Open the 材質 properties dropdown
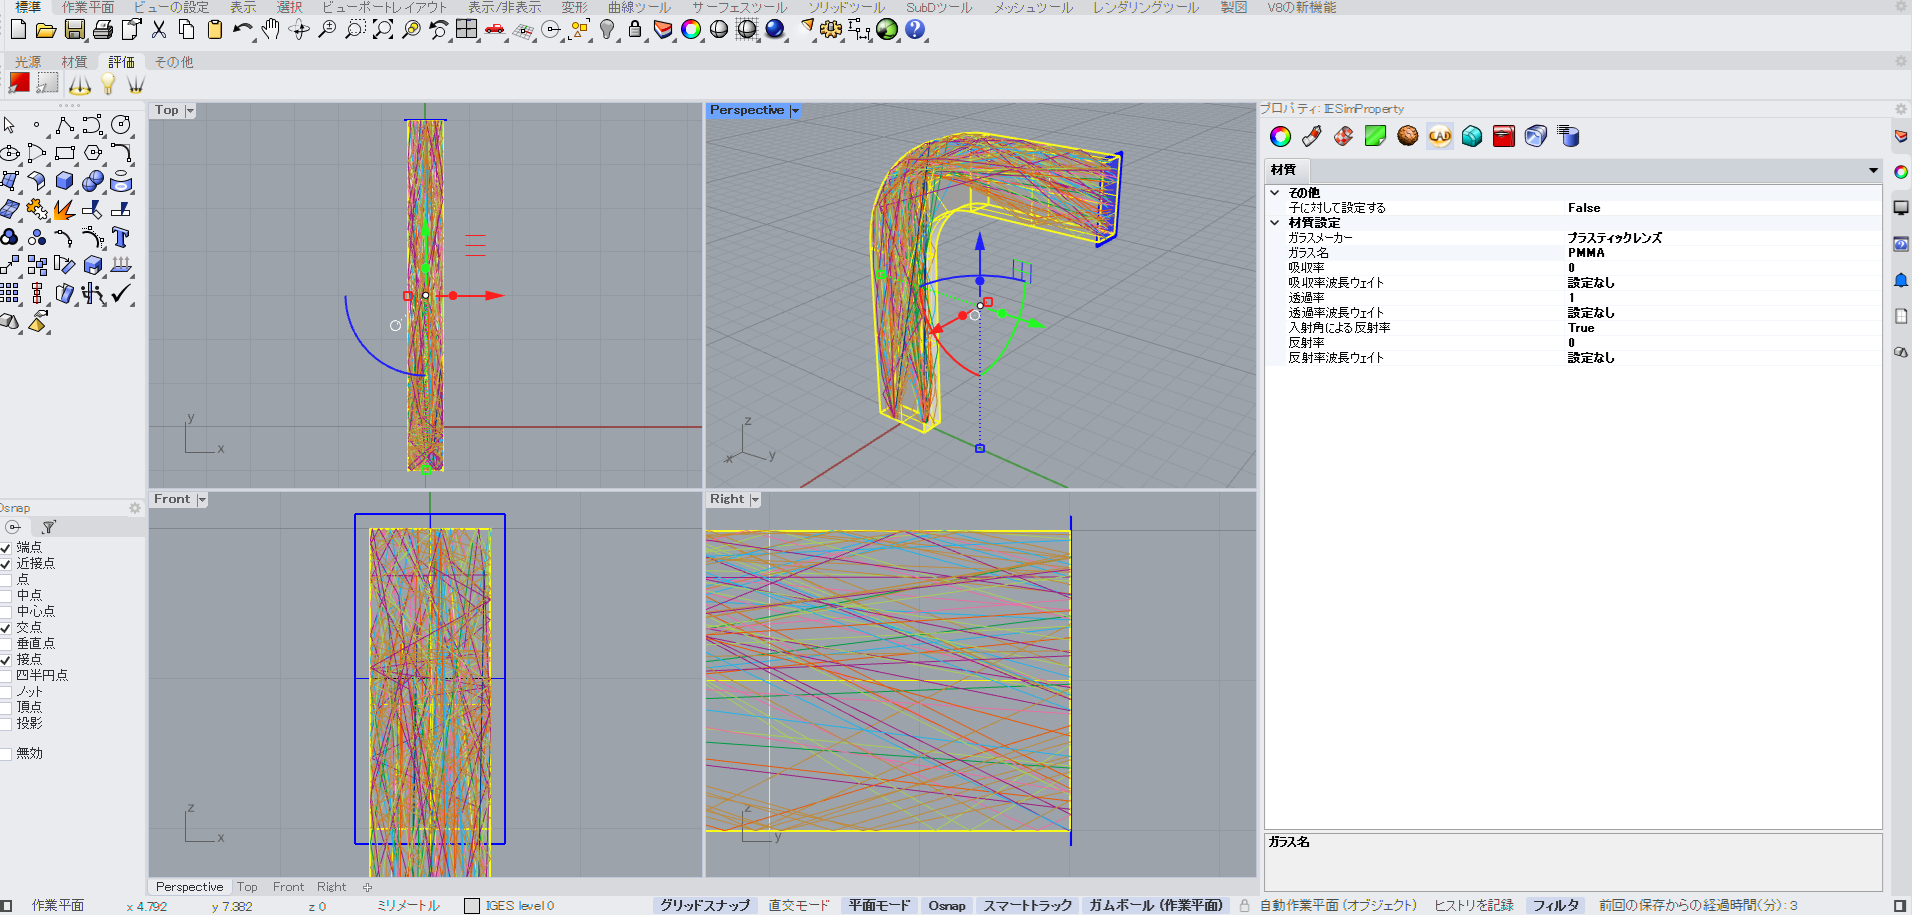Screen dimensions: 1912x915 pos(1871,170)
